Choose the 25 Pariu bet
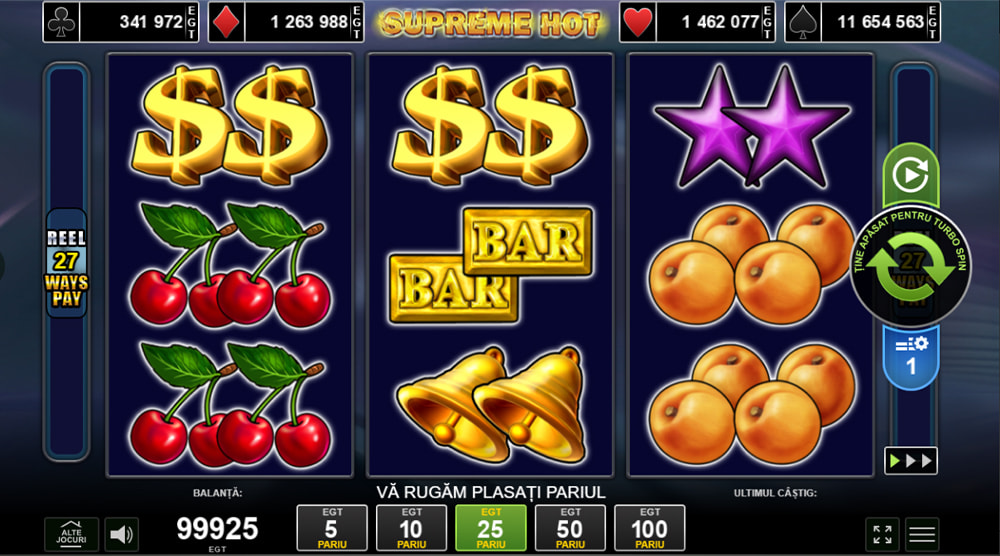Viewport: 1000px width, 556px height. click(x=490, y=528)
